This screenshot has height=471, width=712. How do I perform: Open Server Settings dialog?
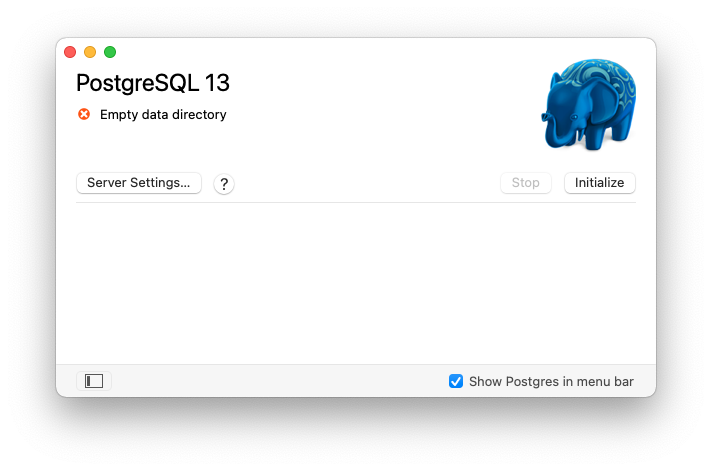pyautogui.click(x=139, y=183)
